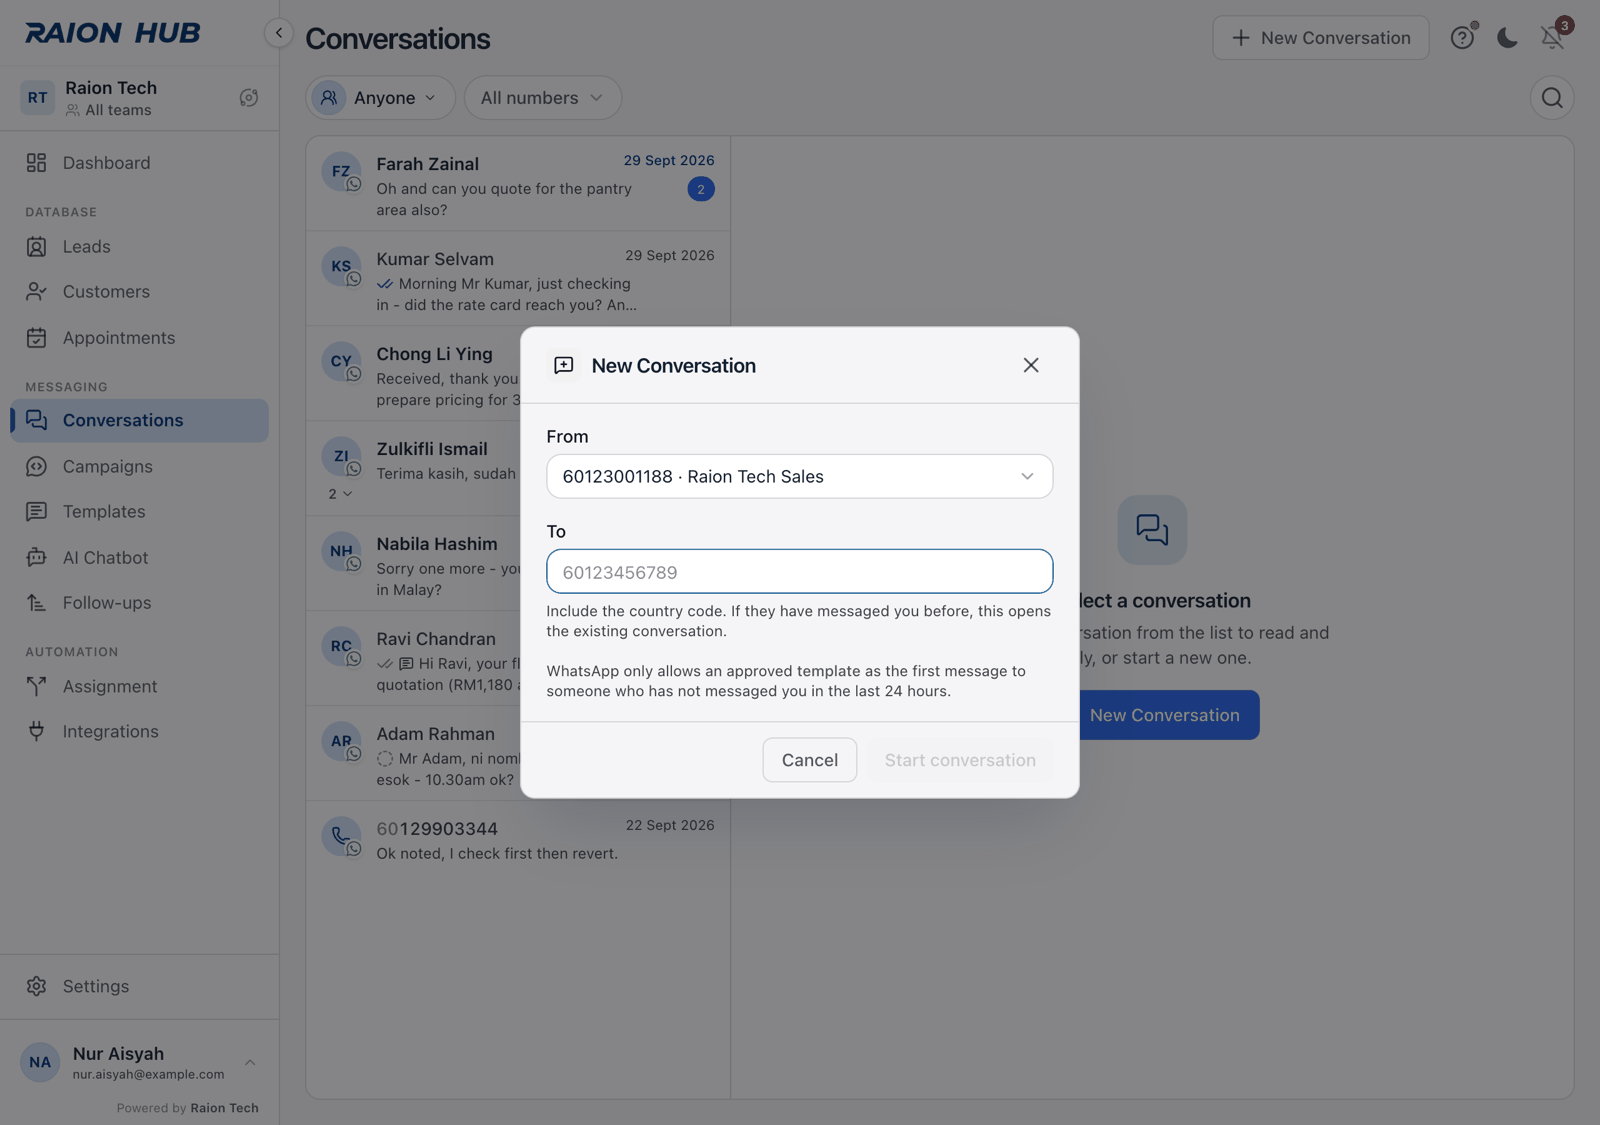Open the All numbers filter dropdown
This screenshot has height=1125, width=1600.
543,98
